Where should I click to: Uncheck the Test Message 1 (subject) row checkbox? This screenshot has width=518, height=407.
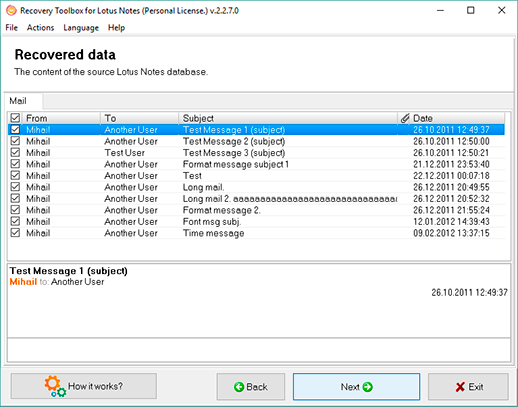[15, 129]
